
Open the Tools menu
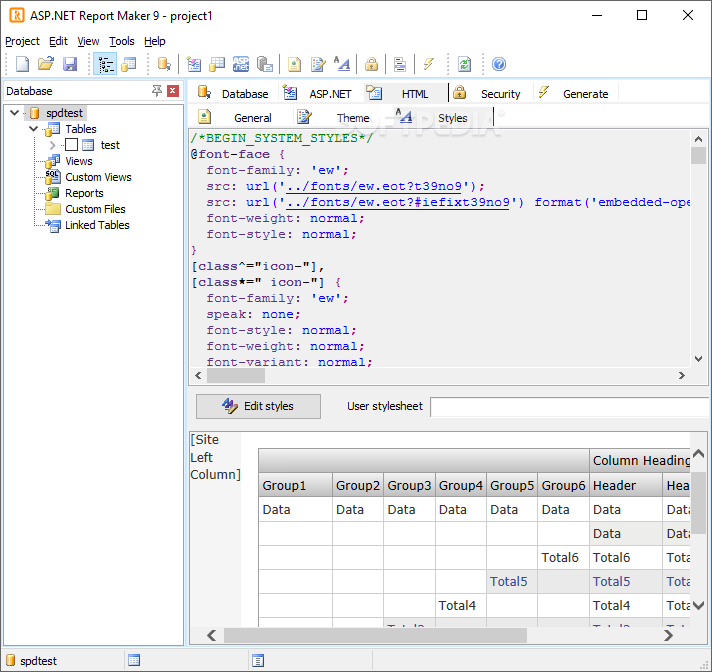click(x=122, y=41)
